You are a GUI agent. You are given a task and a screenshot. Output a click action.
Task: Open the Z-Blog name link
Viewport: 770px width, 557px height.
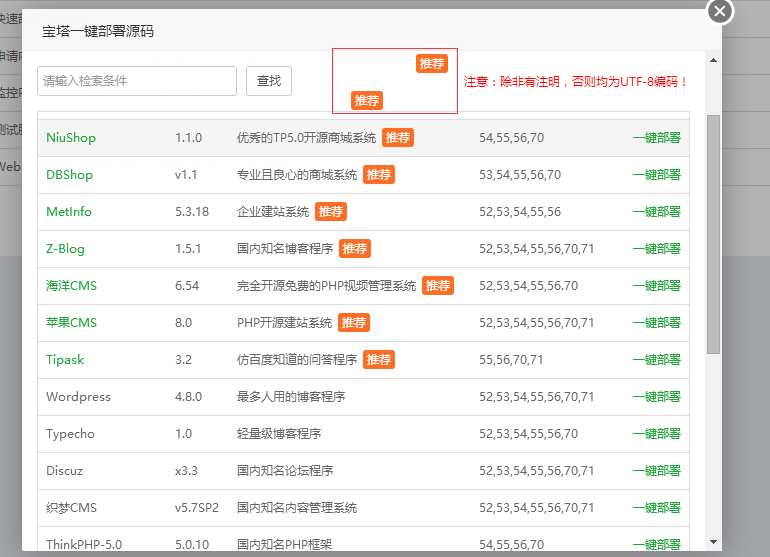[65, 249]
